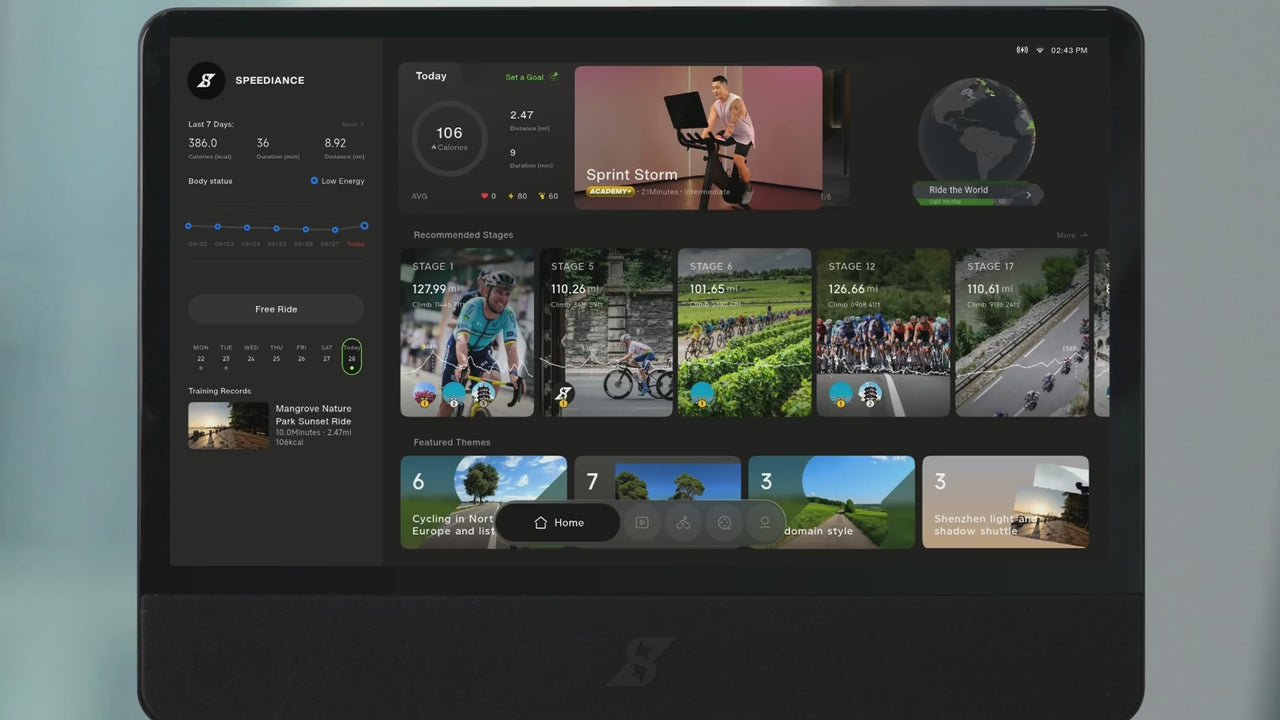Select Monday 22 in the week calendar
Image resolution: width=1280 pixels, height=720 pixels.
(201, 357)
